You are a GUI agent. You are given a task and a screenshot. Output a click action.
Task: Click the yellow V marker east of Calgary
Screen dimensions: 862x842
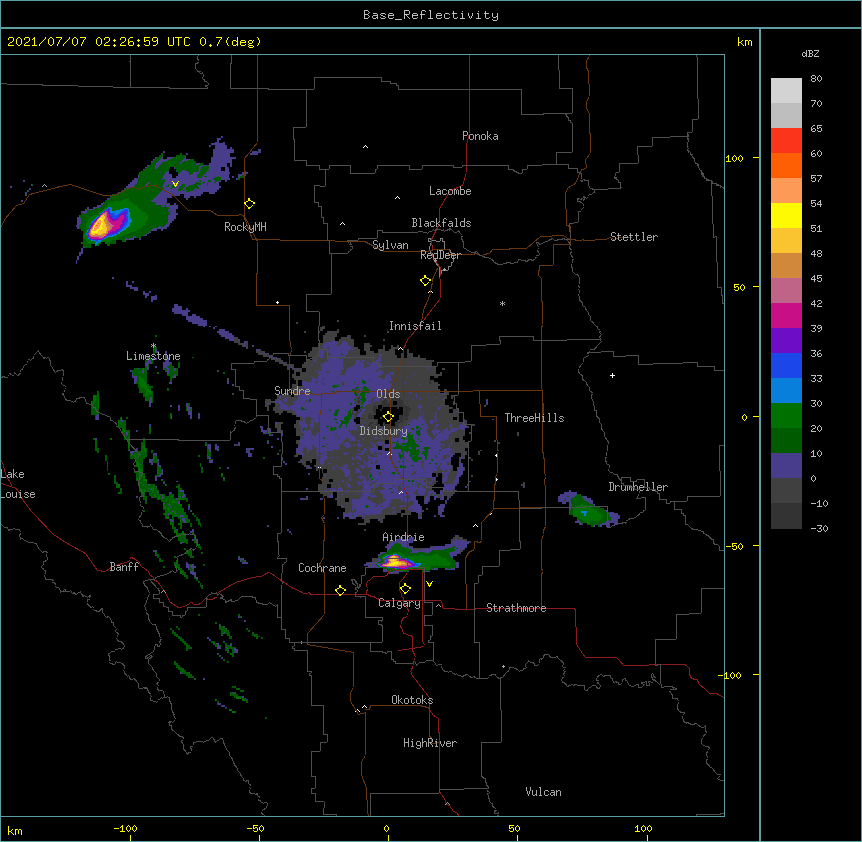(429, 584)
